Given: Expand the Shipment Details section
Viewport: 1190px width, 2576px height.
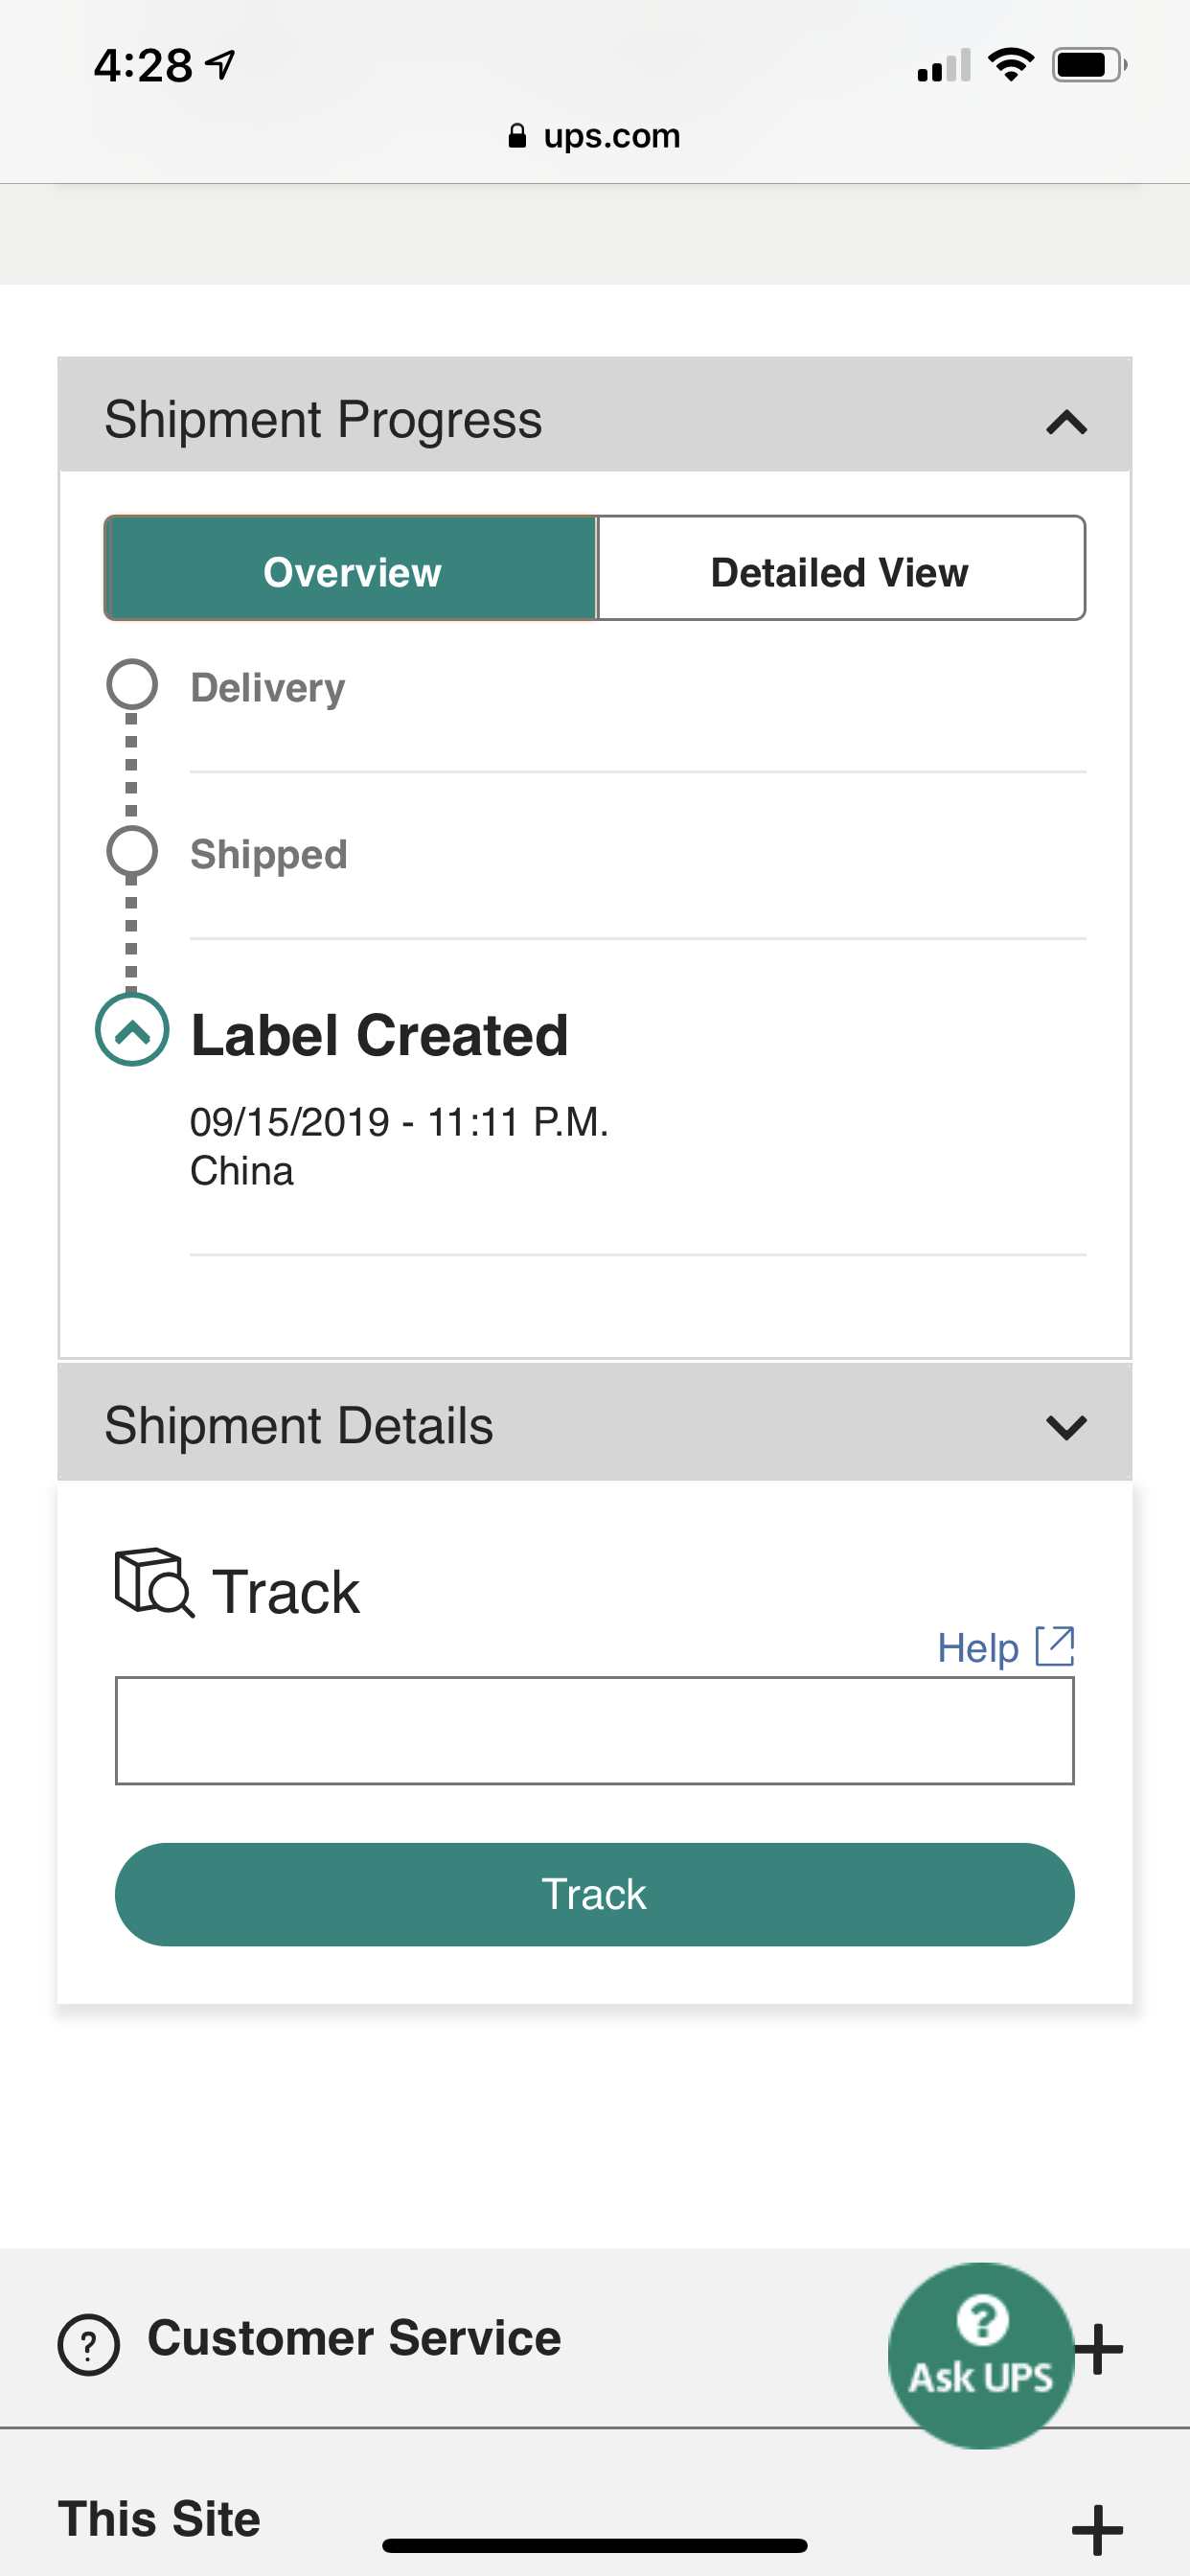Looking at the screenshot, I should coord(1066,1427).
